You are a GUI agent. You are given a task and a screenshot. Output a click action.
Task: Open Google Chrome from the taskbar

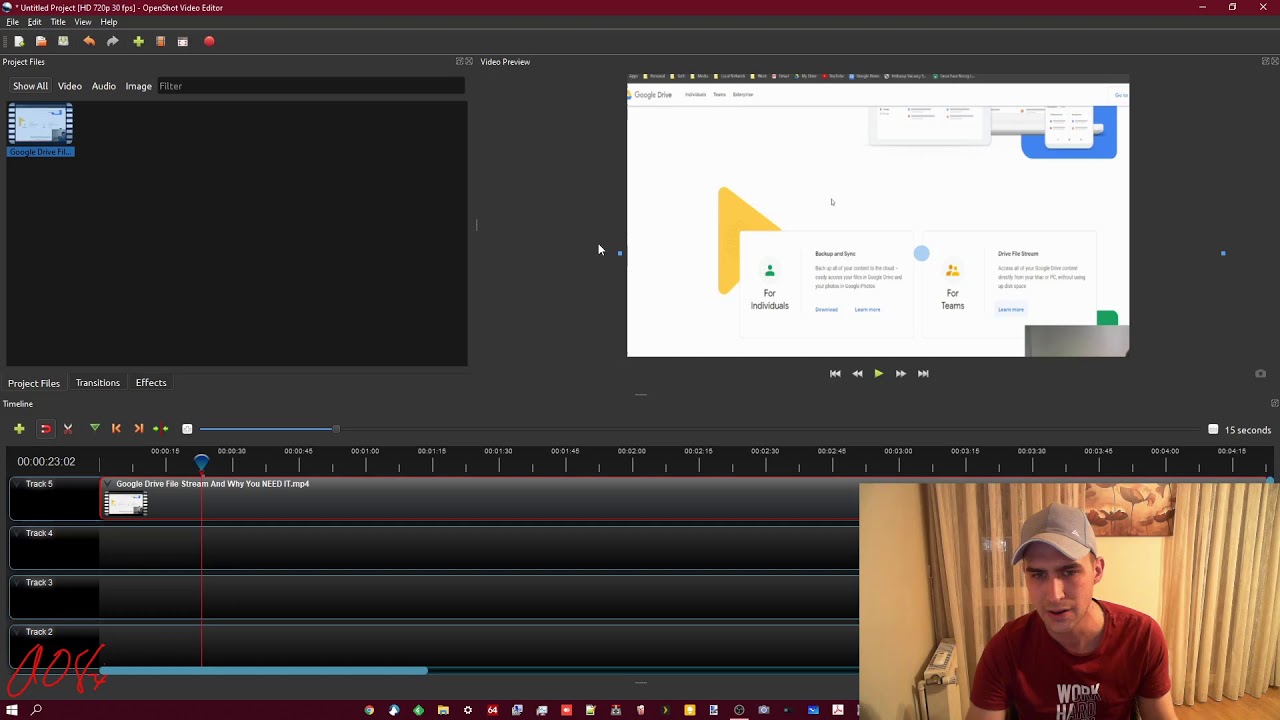[369, 710]
